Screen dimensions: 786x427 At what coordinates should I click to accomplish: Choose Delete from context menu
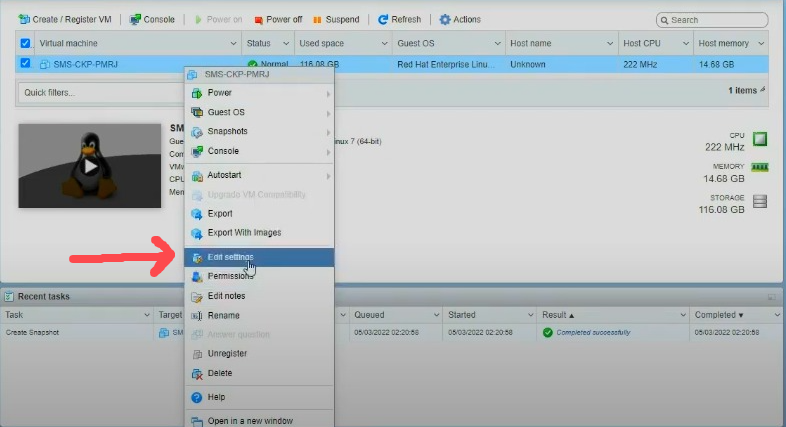[259, 373]
